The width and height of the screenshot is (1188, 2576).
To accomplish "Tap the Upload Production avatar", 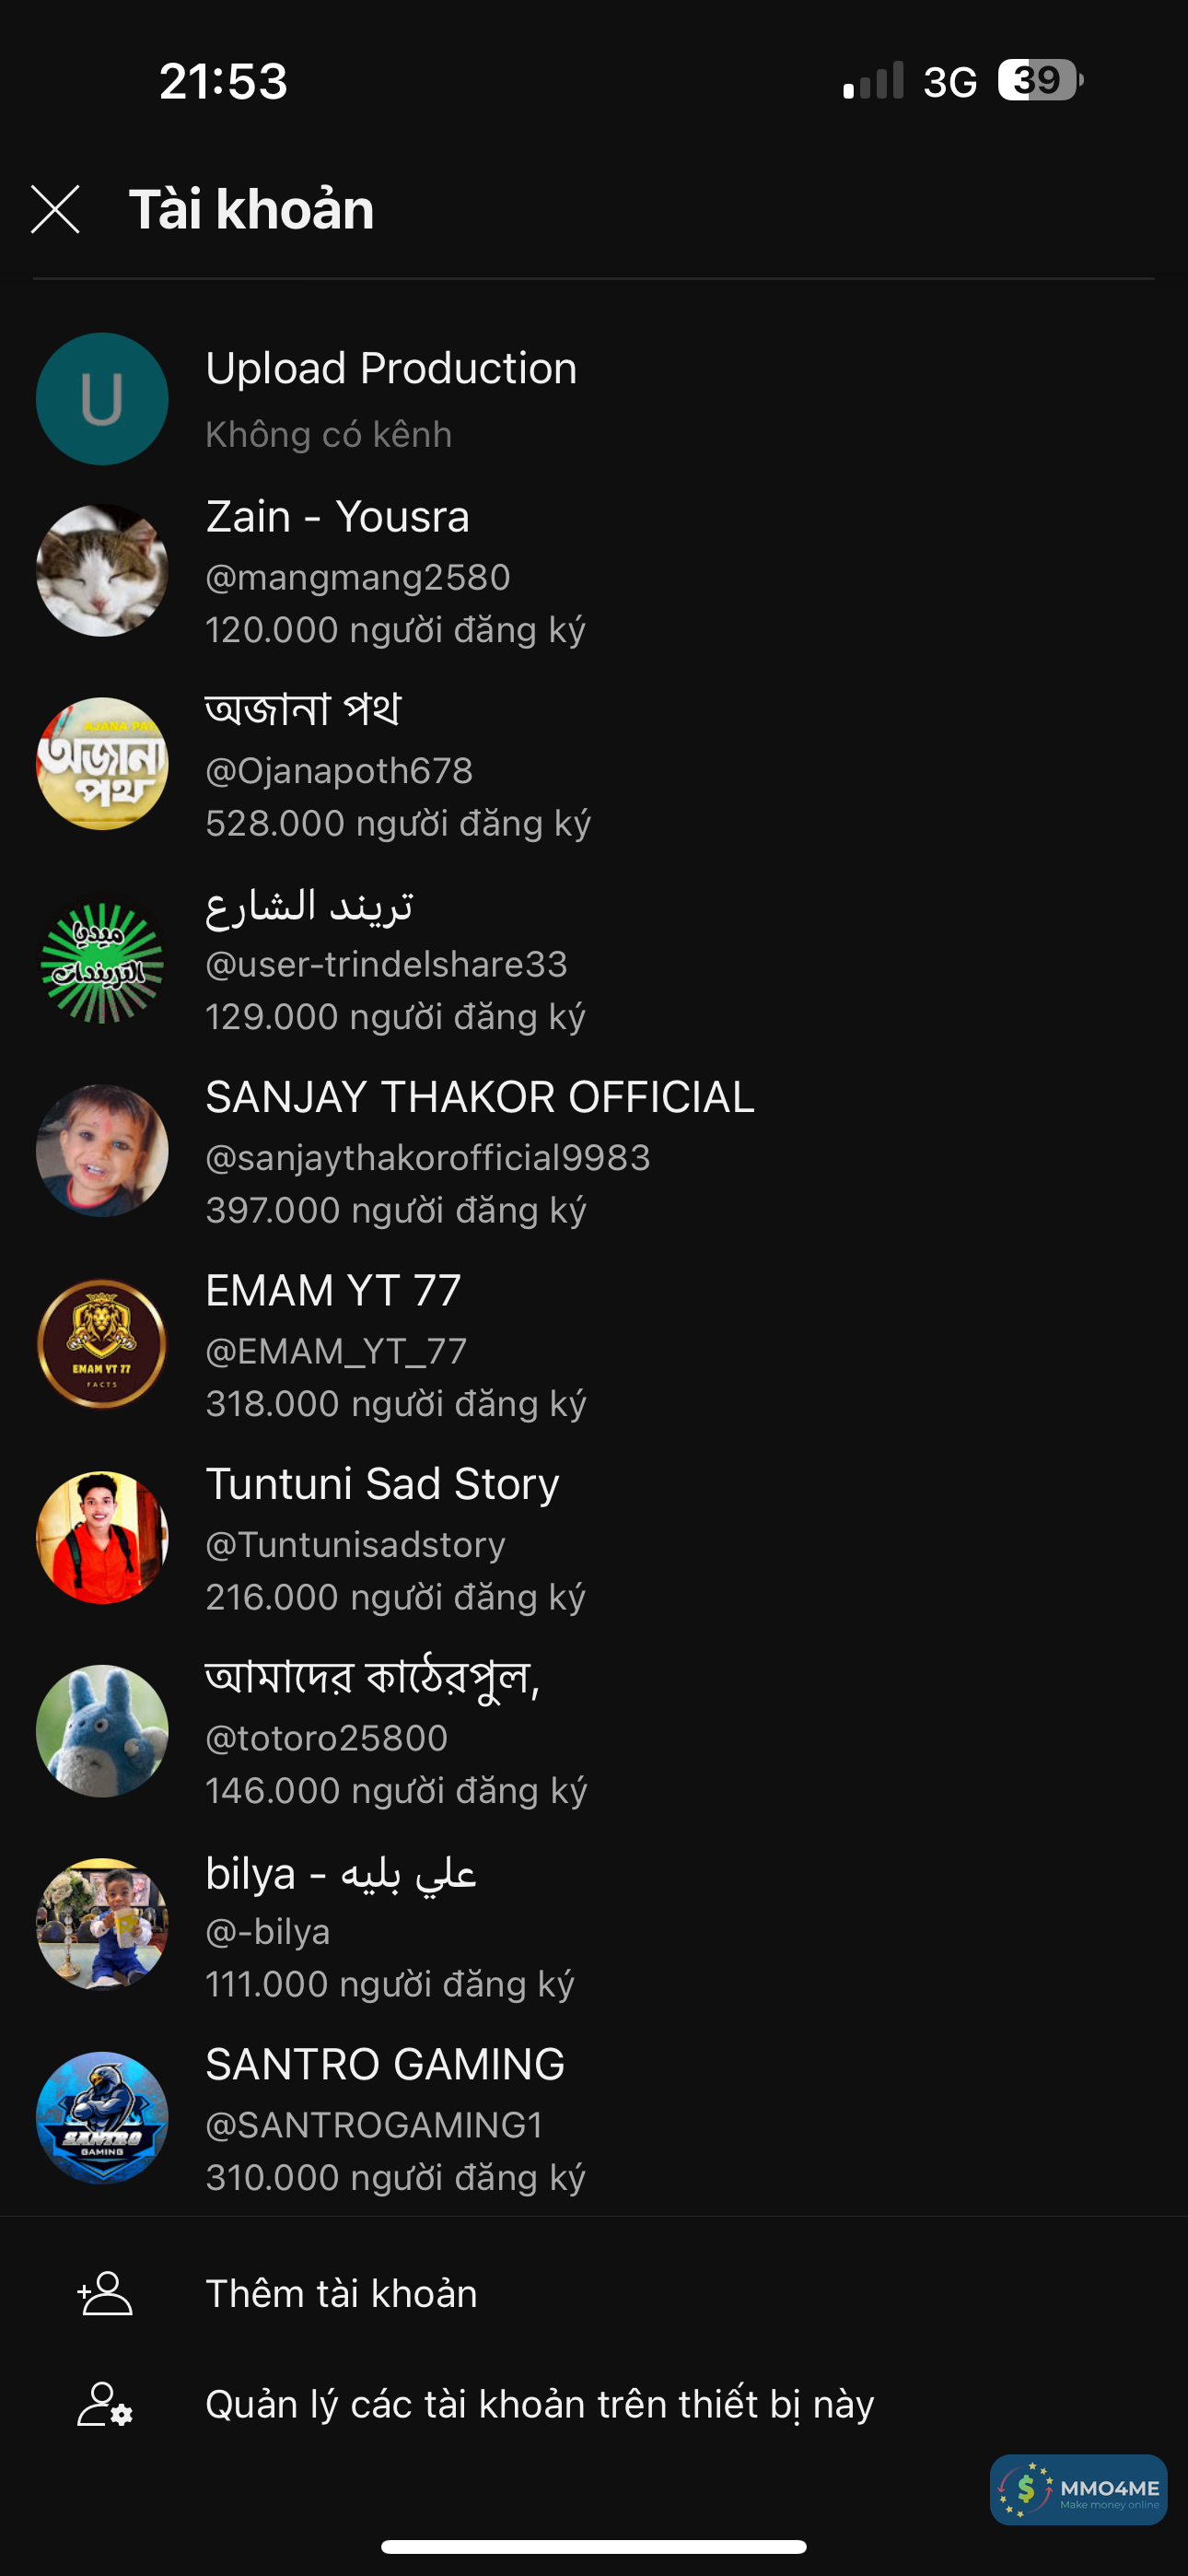I will [102, 399].
